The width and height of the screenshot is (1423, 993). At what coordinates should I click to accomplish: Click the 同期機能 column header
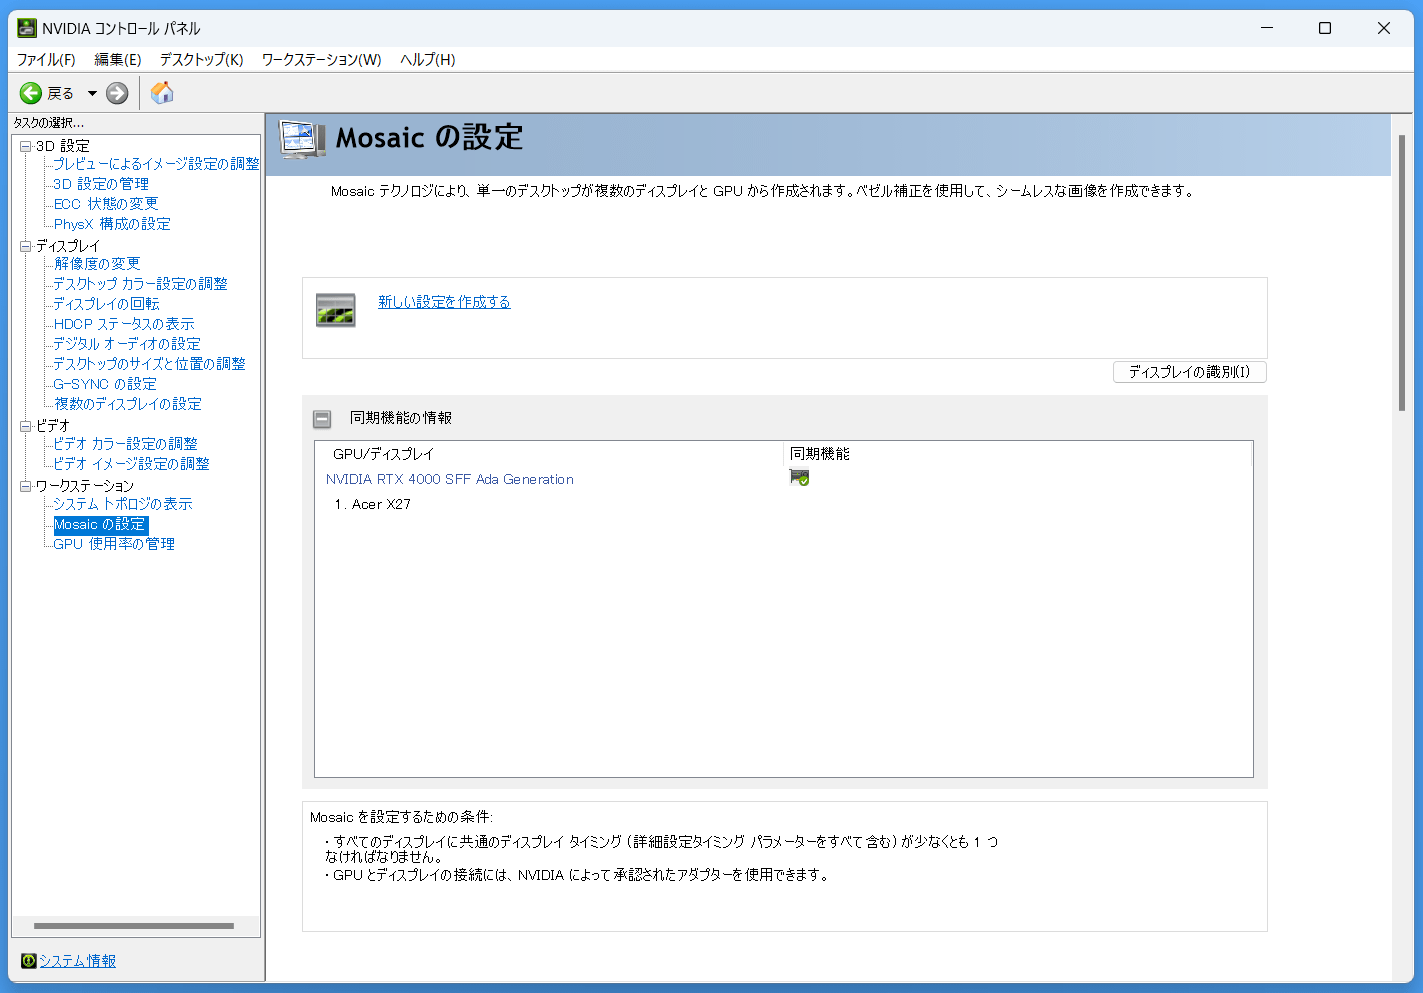pos(1018,454)
